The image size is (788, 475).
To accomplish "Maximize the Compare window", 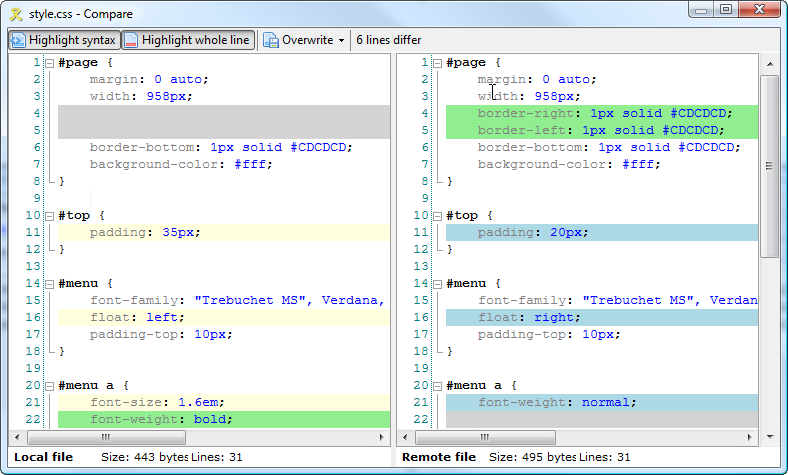I will 726,10.
